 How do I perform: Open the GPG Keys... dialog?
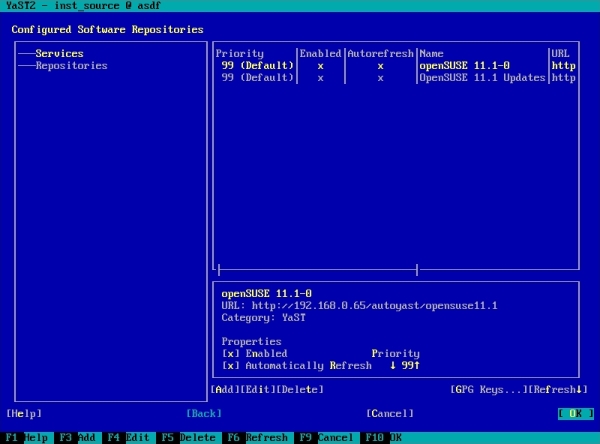pyautogui.click(x=489, y=390)
